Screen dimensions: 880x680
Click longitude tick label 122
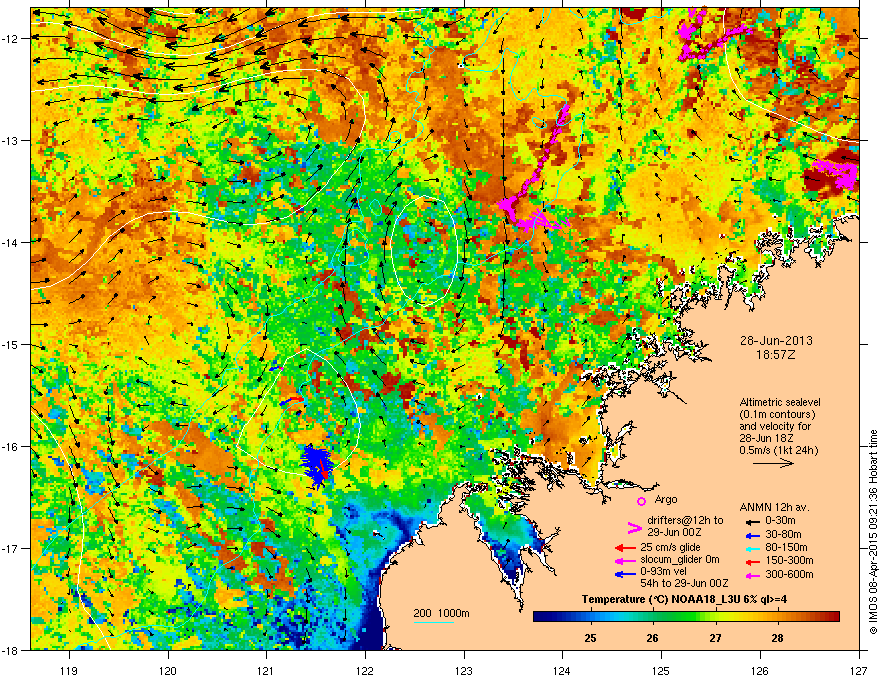(365, 670)
